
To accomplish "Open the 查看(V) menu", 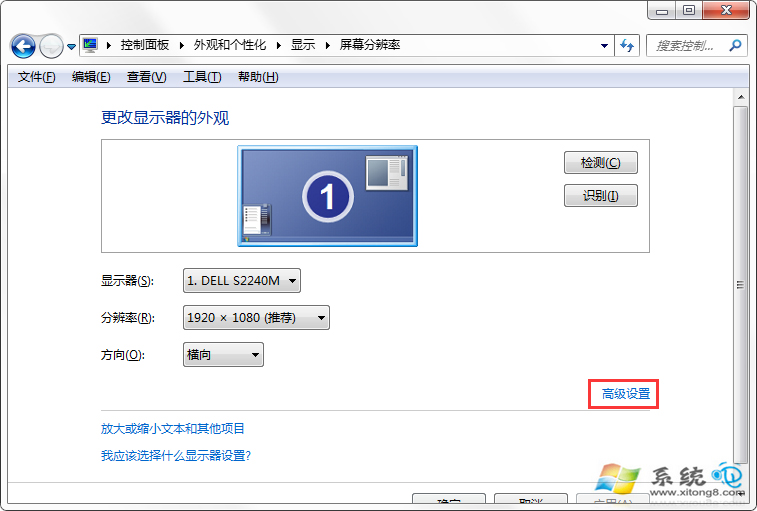I will (x=146, y=77).
